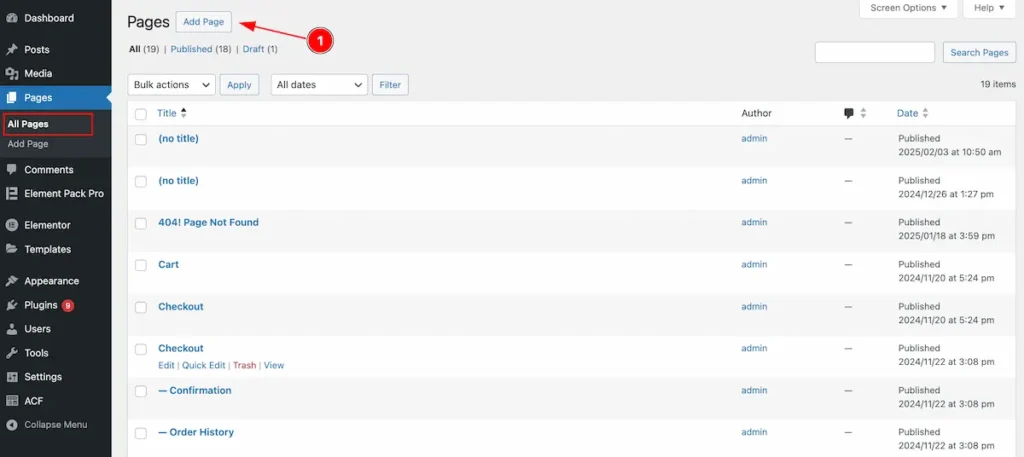
Task: Click the Plugins icon in sidebar
Action: pos(12,305)
